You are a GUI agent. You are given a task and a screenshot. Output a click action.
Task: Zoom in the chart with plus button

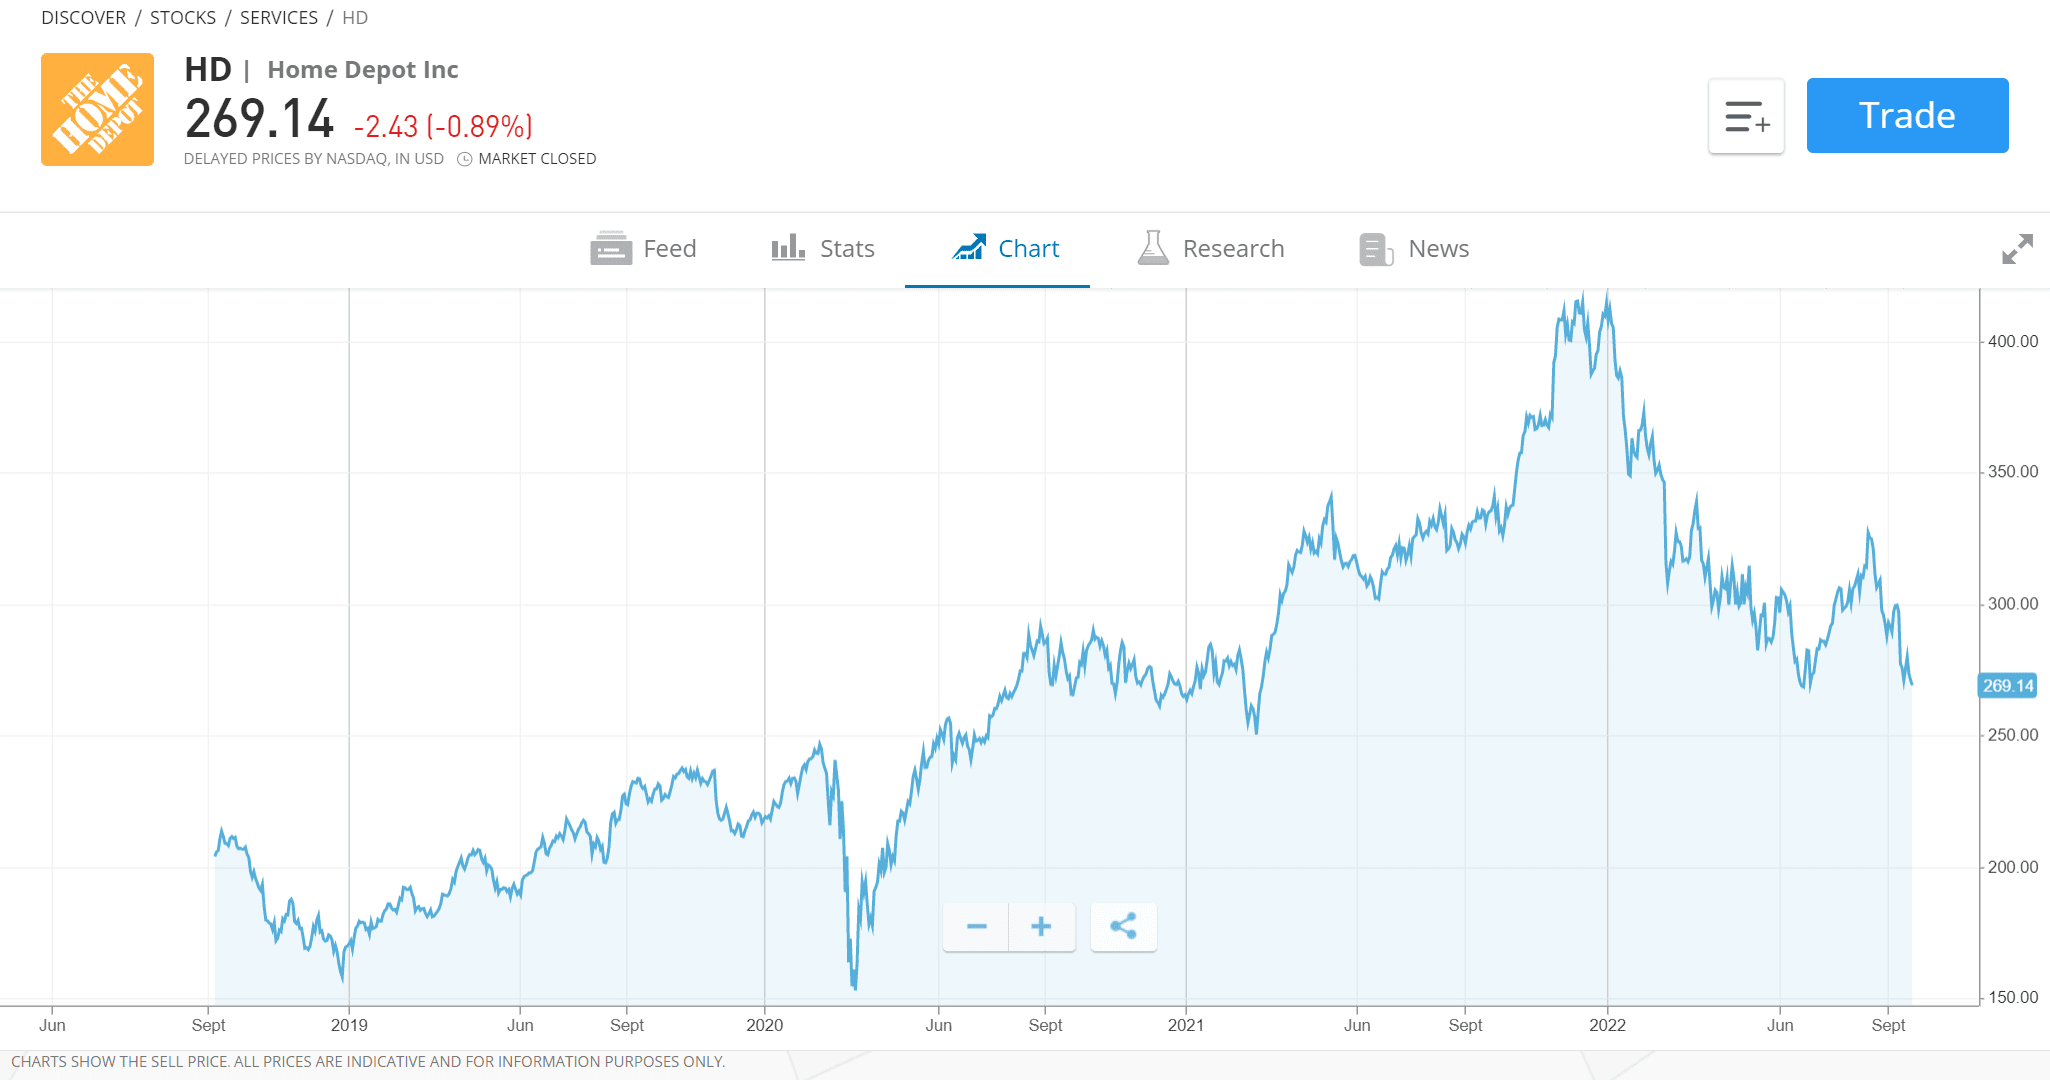coord(1041,927)
